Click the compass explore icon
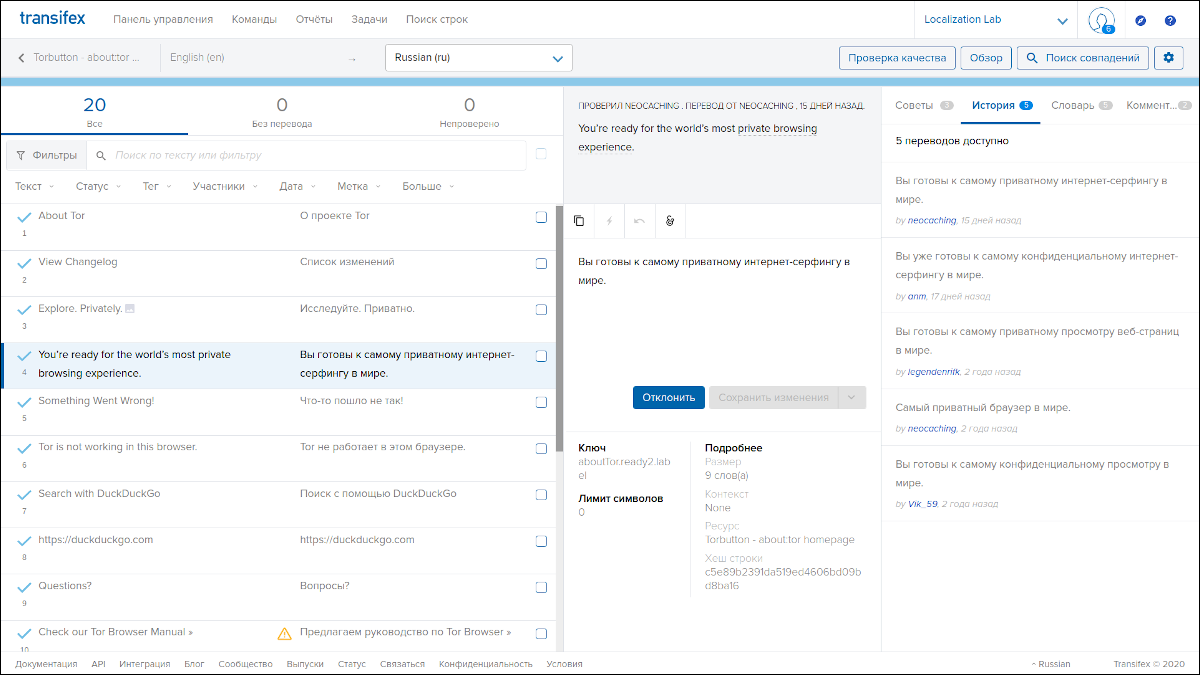The image size is (1200, 675). point(1141,20)
